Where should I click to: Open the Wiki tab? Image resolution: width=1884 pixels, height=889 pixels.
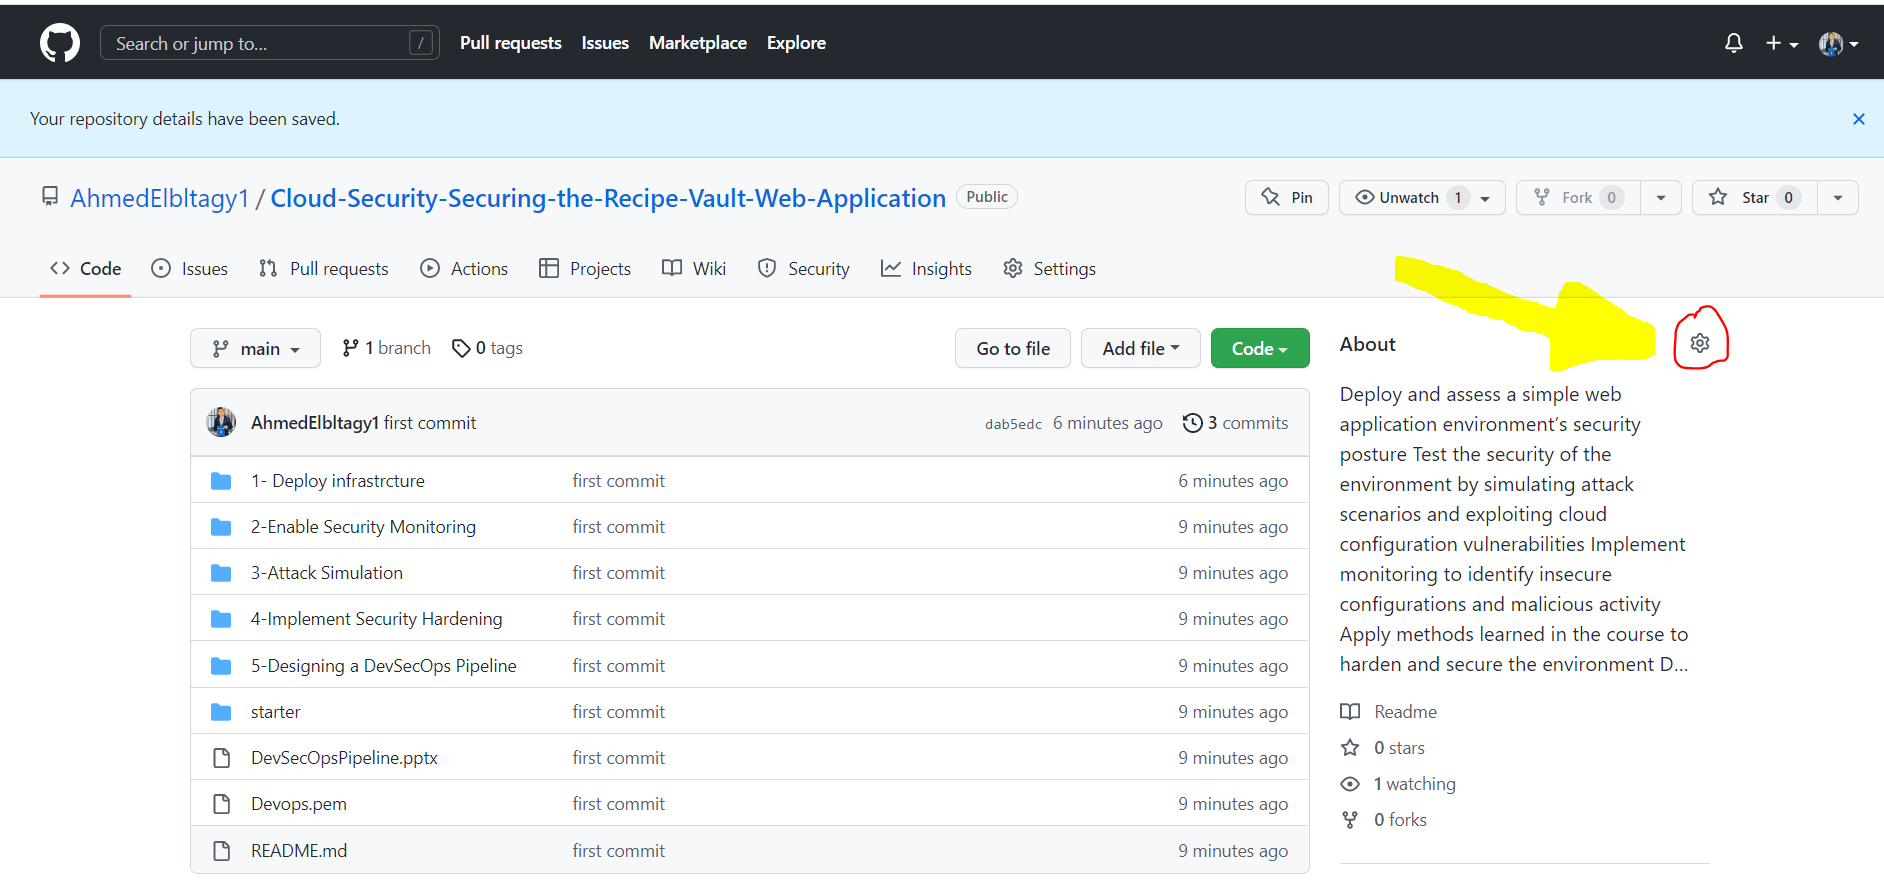(x=694, y=268)
